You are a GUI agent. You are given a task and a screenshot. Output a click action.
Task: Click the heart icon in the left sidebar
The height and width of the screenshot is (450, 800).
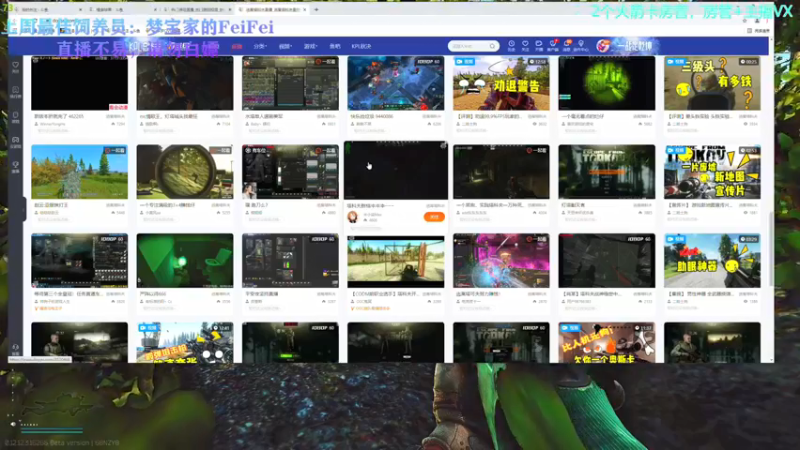tap(16, 67)
